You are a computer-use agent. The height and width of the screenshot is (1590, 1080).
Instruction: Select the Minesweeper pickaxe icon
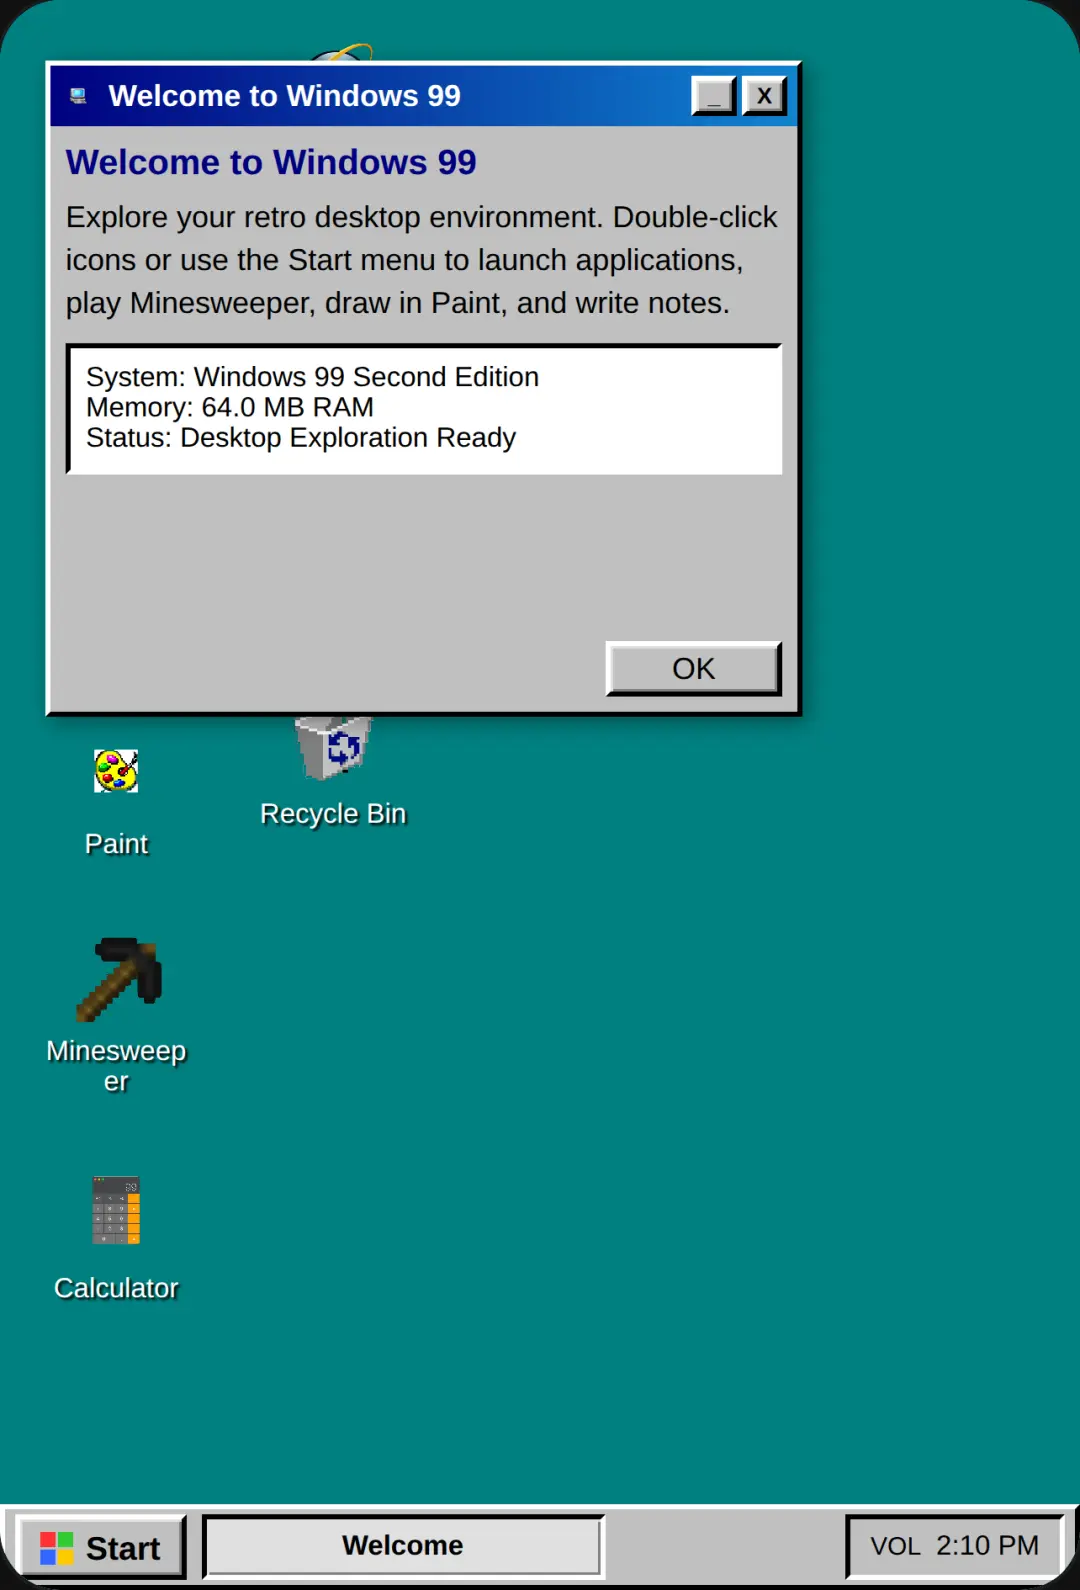tap(118, 979)
